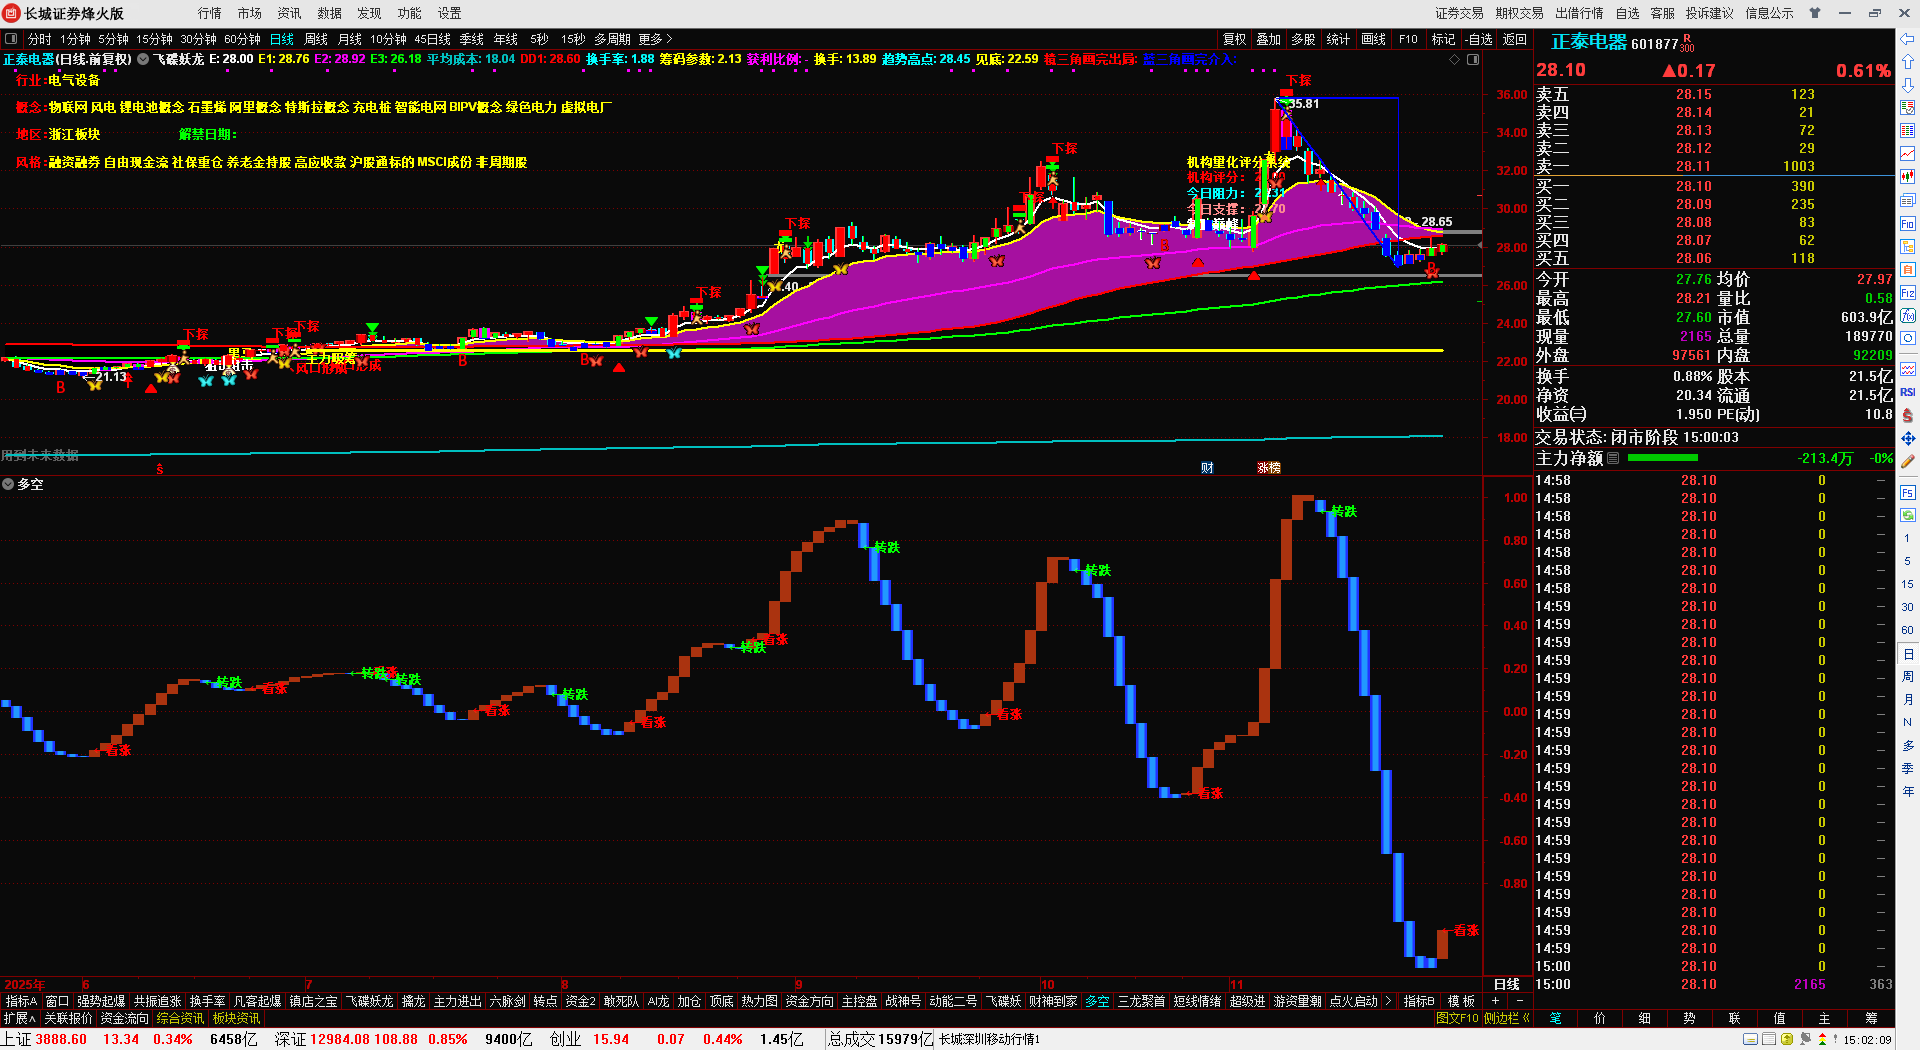Select the 60 minute period in the right strip
1920x1050 pixels.
tap(1907, 630)
